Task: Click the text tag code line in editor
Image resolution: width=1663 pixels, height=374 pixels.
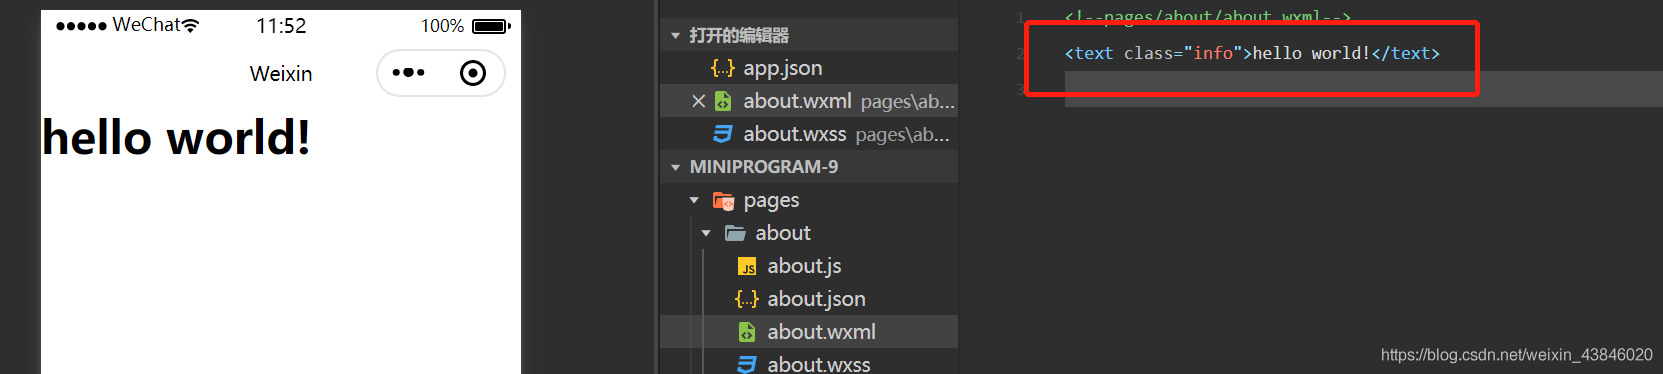Action: point(1252,54)
